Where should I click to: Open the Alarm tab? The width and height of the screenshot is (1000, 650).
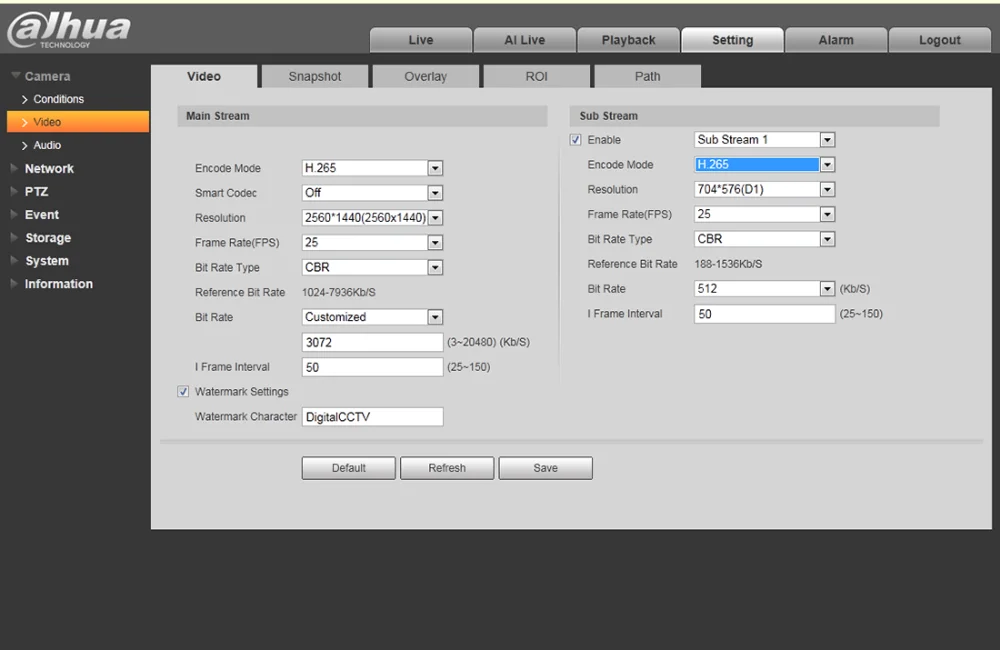(x=836, y=40)
